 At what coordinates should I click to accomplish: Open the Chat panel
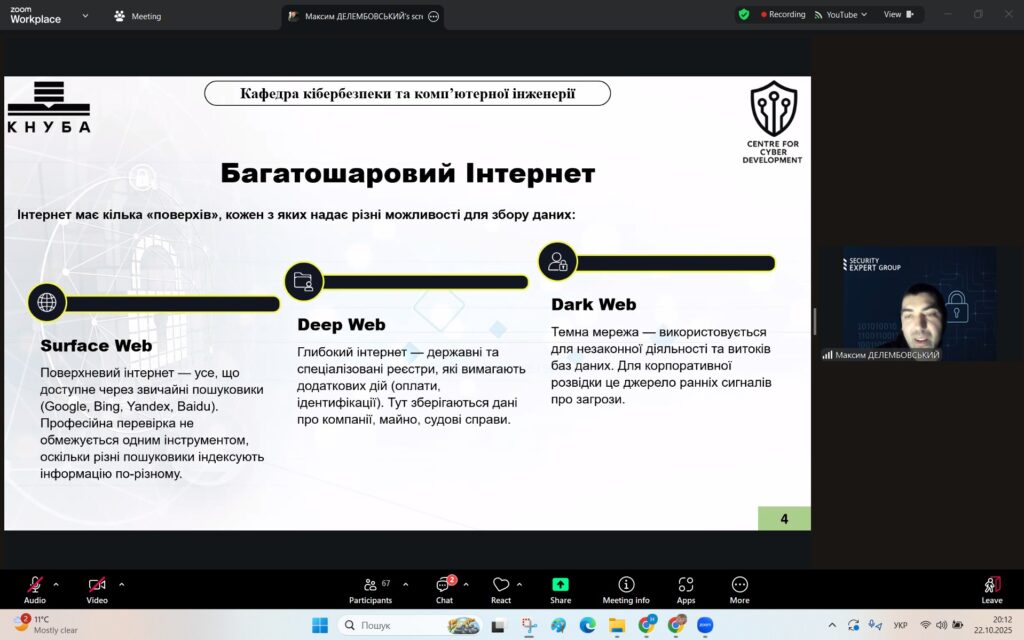tap(444, 589)
